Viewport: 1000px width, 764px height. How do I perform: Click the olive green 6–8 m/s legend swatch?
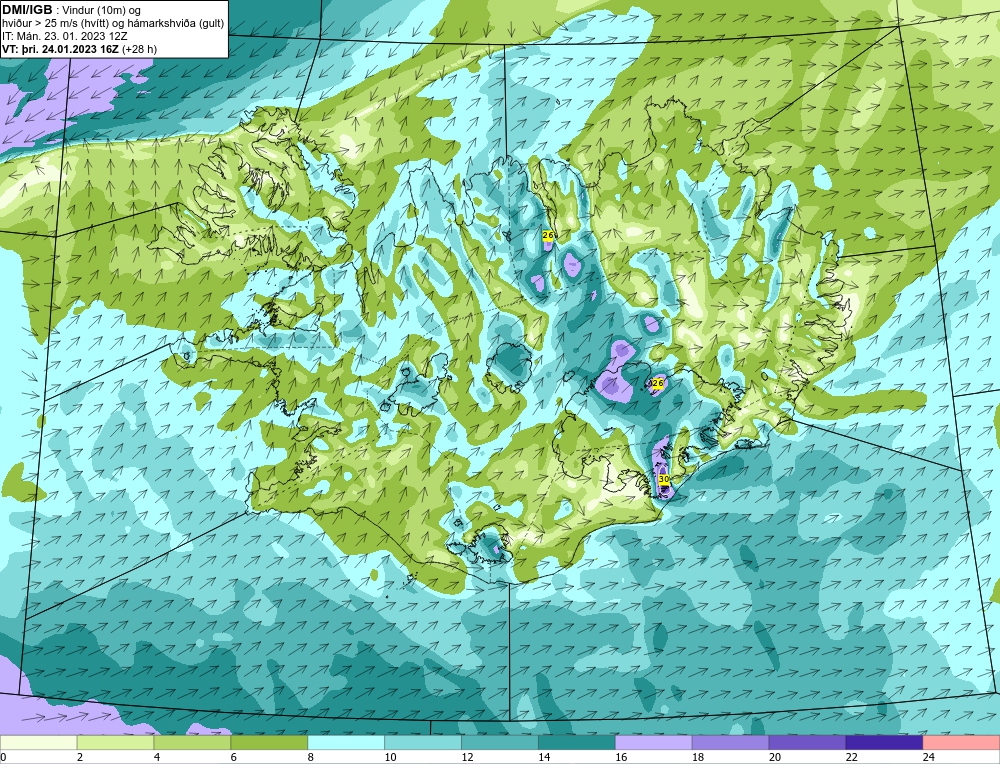point(269,743)
